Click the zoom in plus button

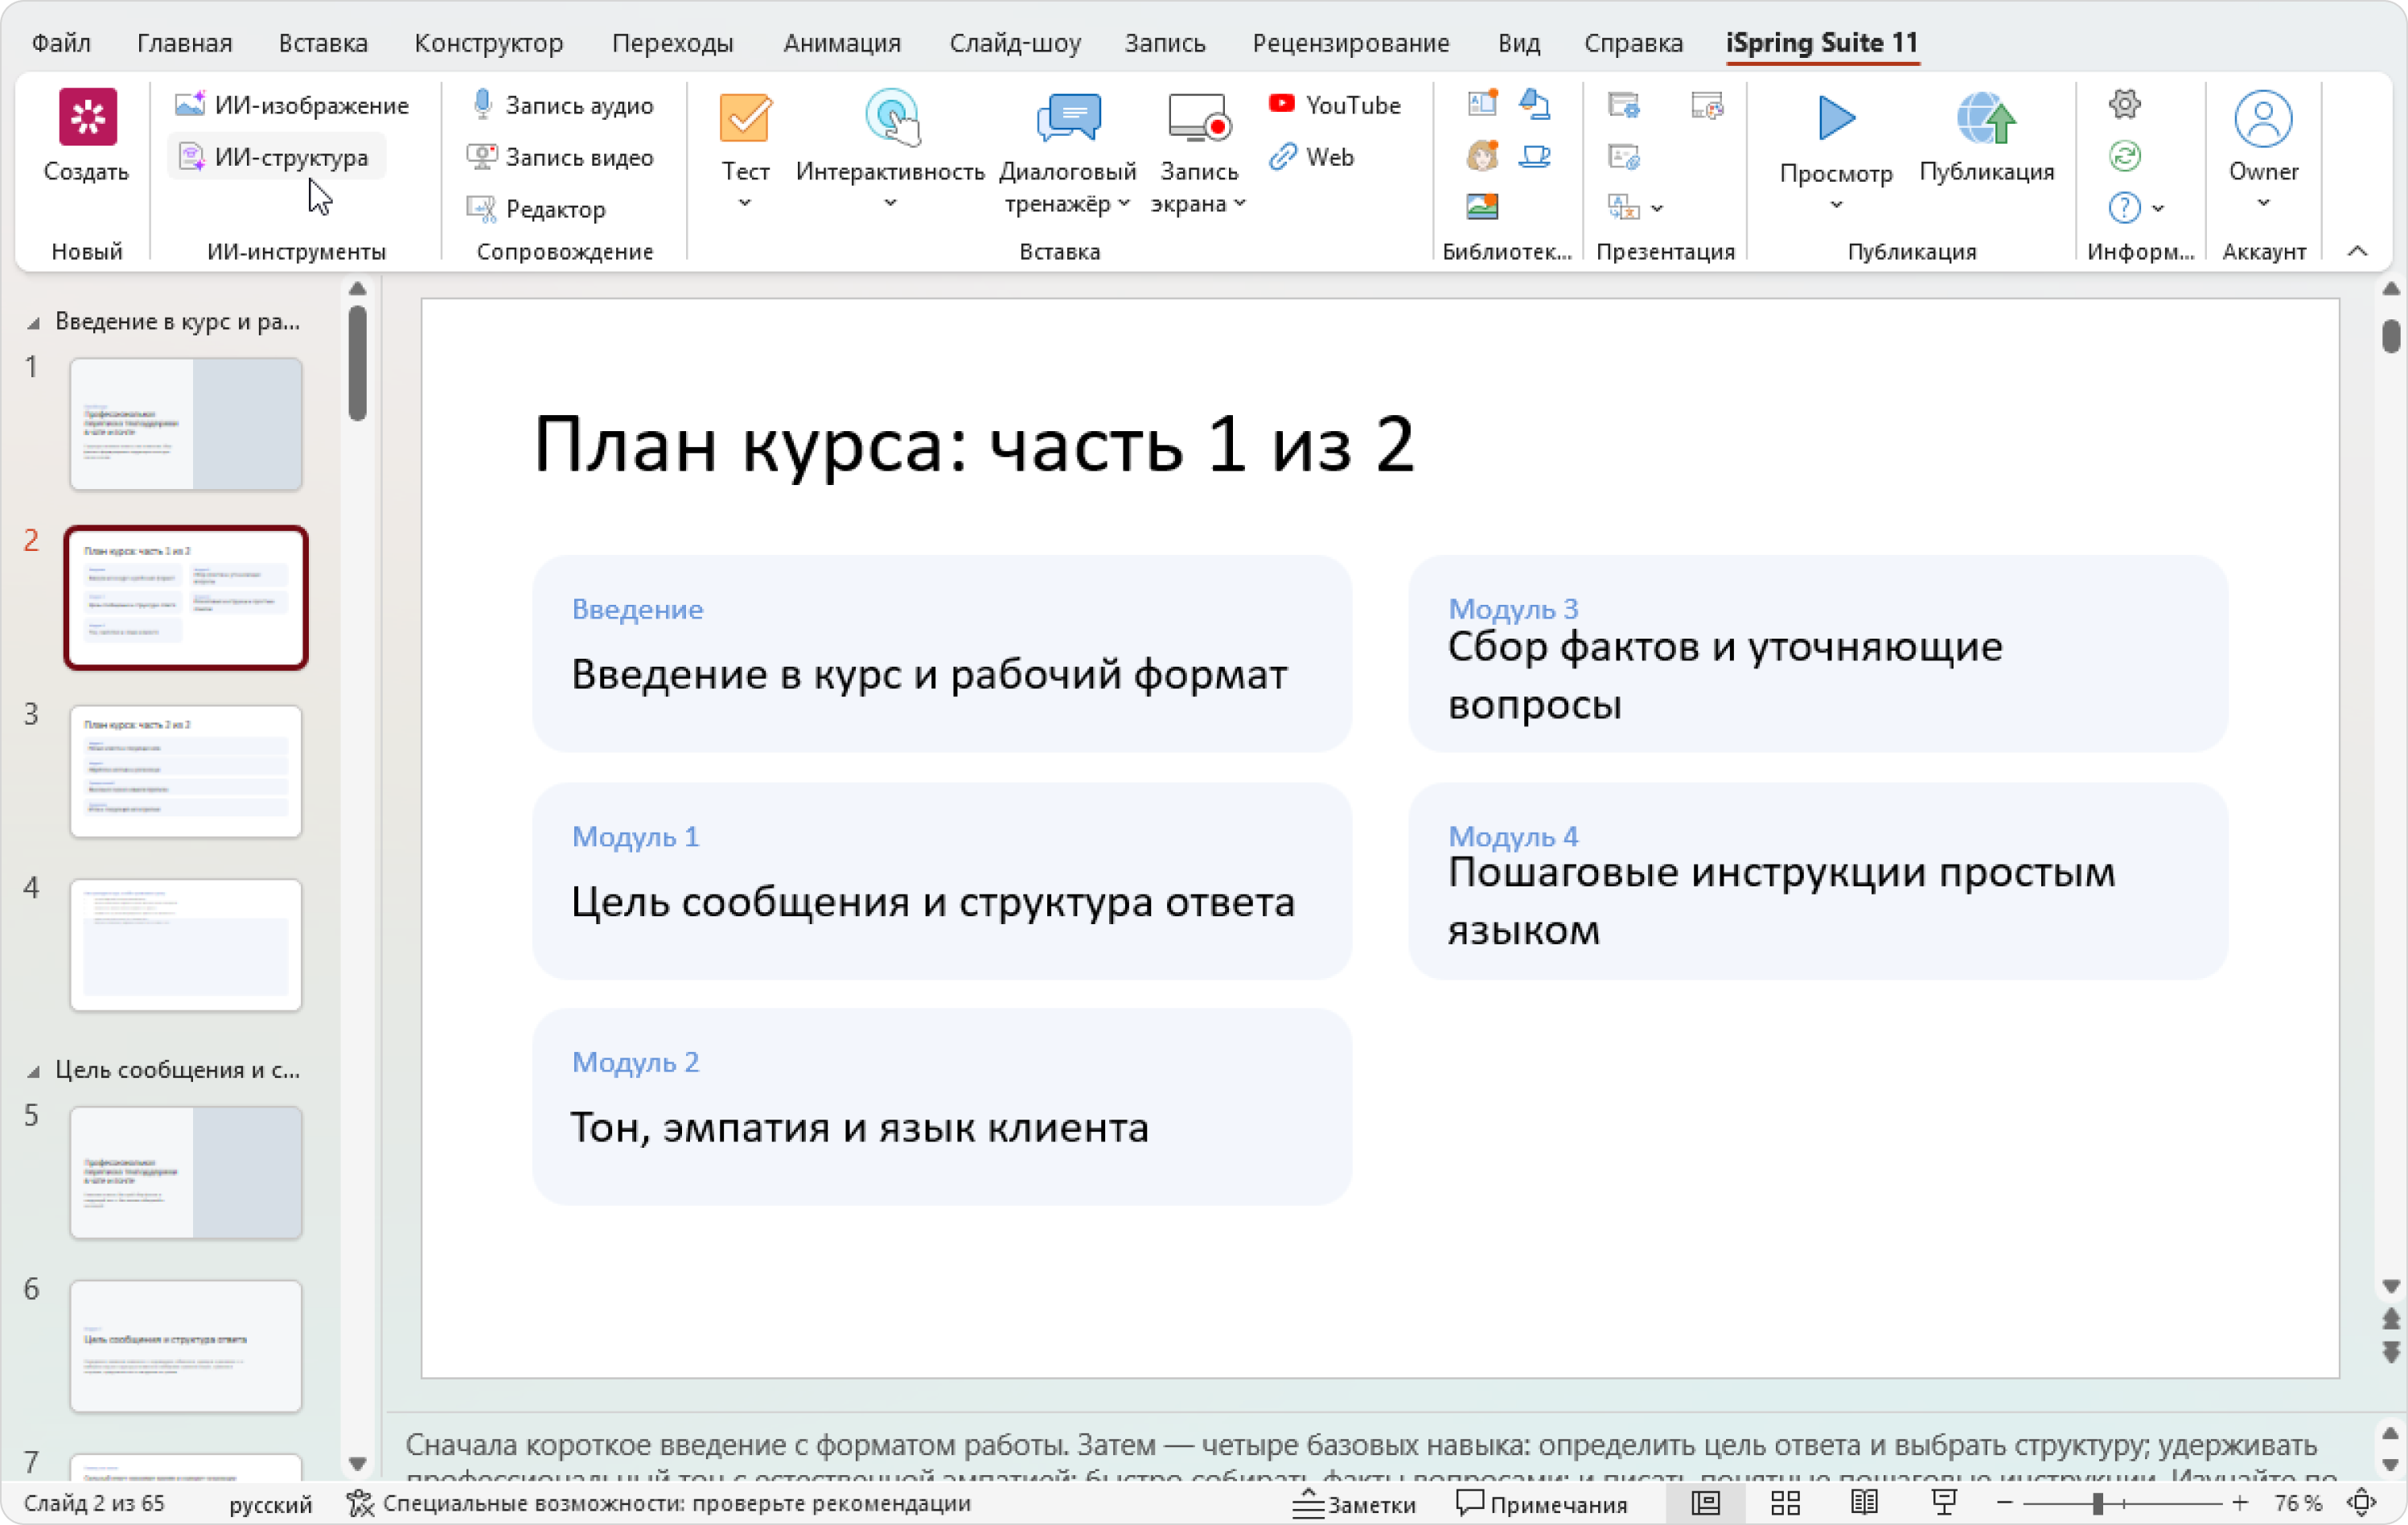pyautogui.click(x=2240, y=1503)
